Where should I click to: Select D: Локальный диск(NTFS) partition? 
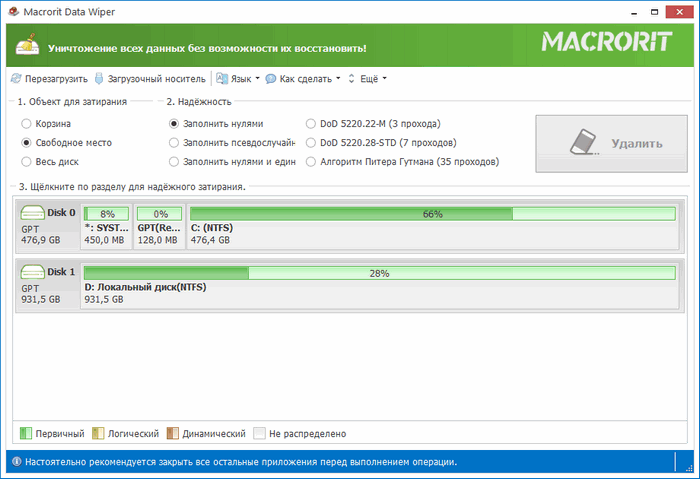(379, 286)
